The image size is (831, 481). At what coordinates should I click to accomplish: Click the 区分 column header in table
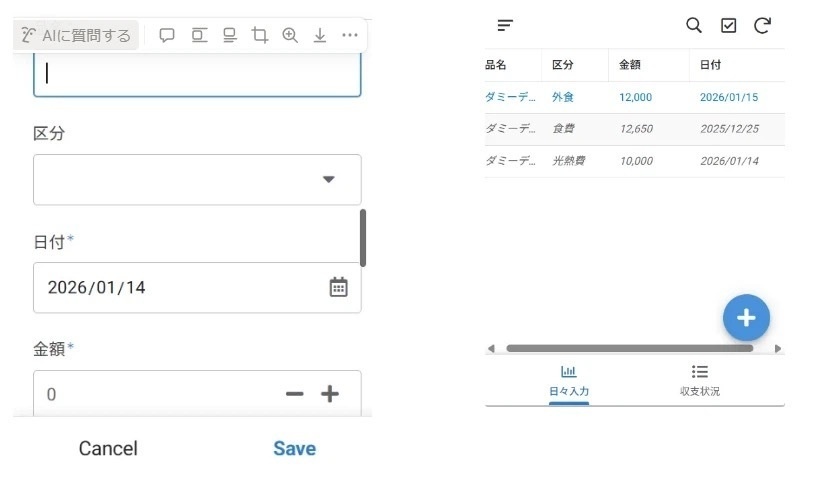(x=563, y=65)
